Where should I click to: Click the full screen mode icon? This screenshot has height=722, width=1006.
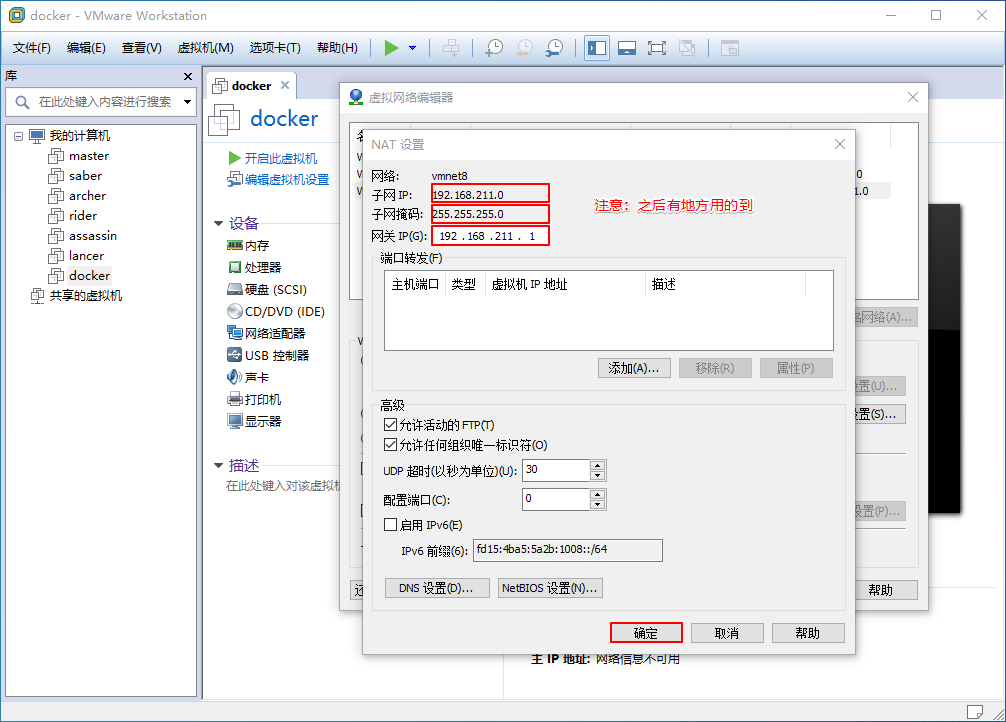pyautogui.click(x=656, y=48)
